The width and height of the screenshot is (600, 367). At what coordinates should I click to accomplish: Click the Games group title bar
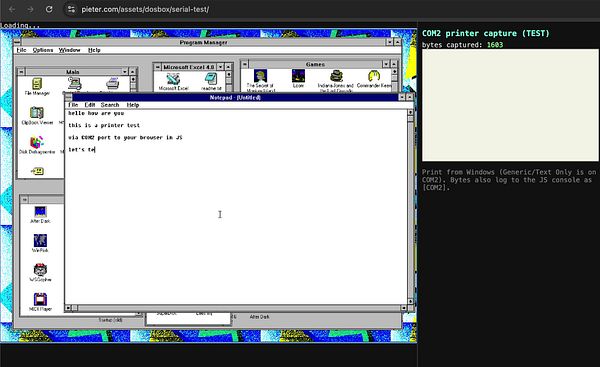click(315, 64)
